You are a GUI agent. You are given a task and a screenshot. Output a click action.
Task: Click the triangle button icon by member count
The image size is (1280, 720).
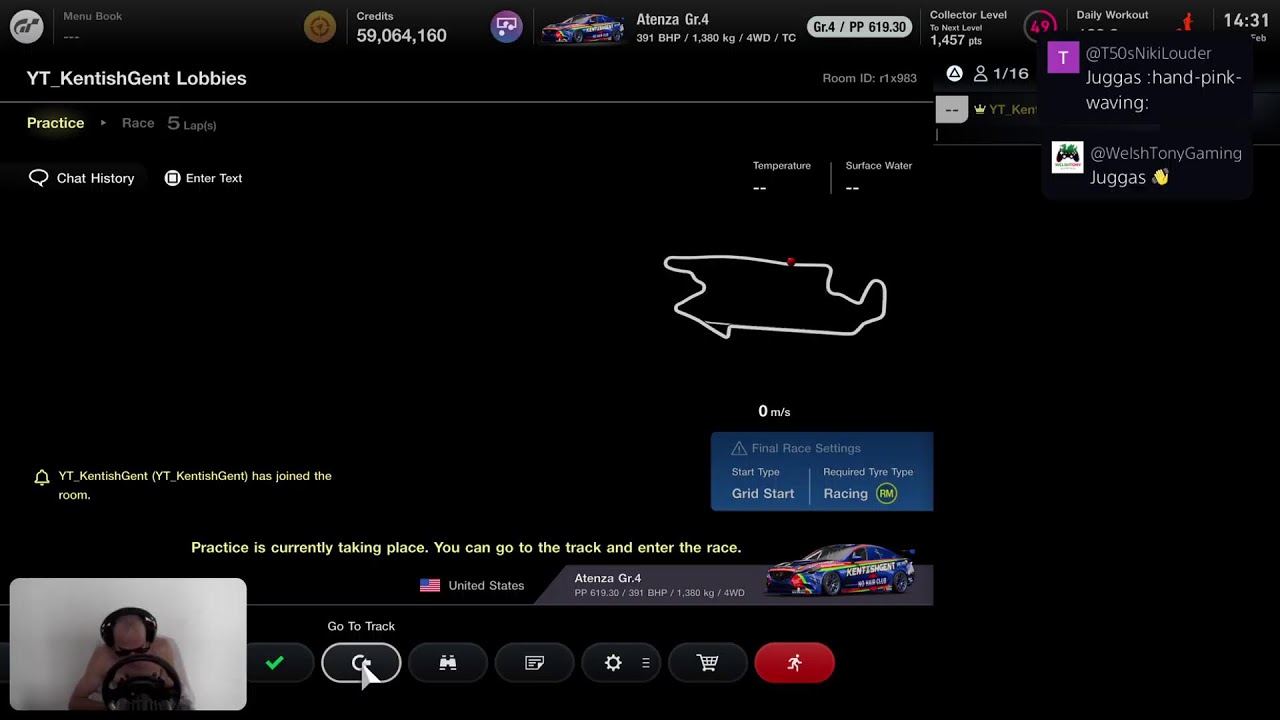955,73
